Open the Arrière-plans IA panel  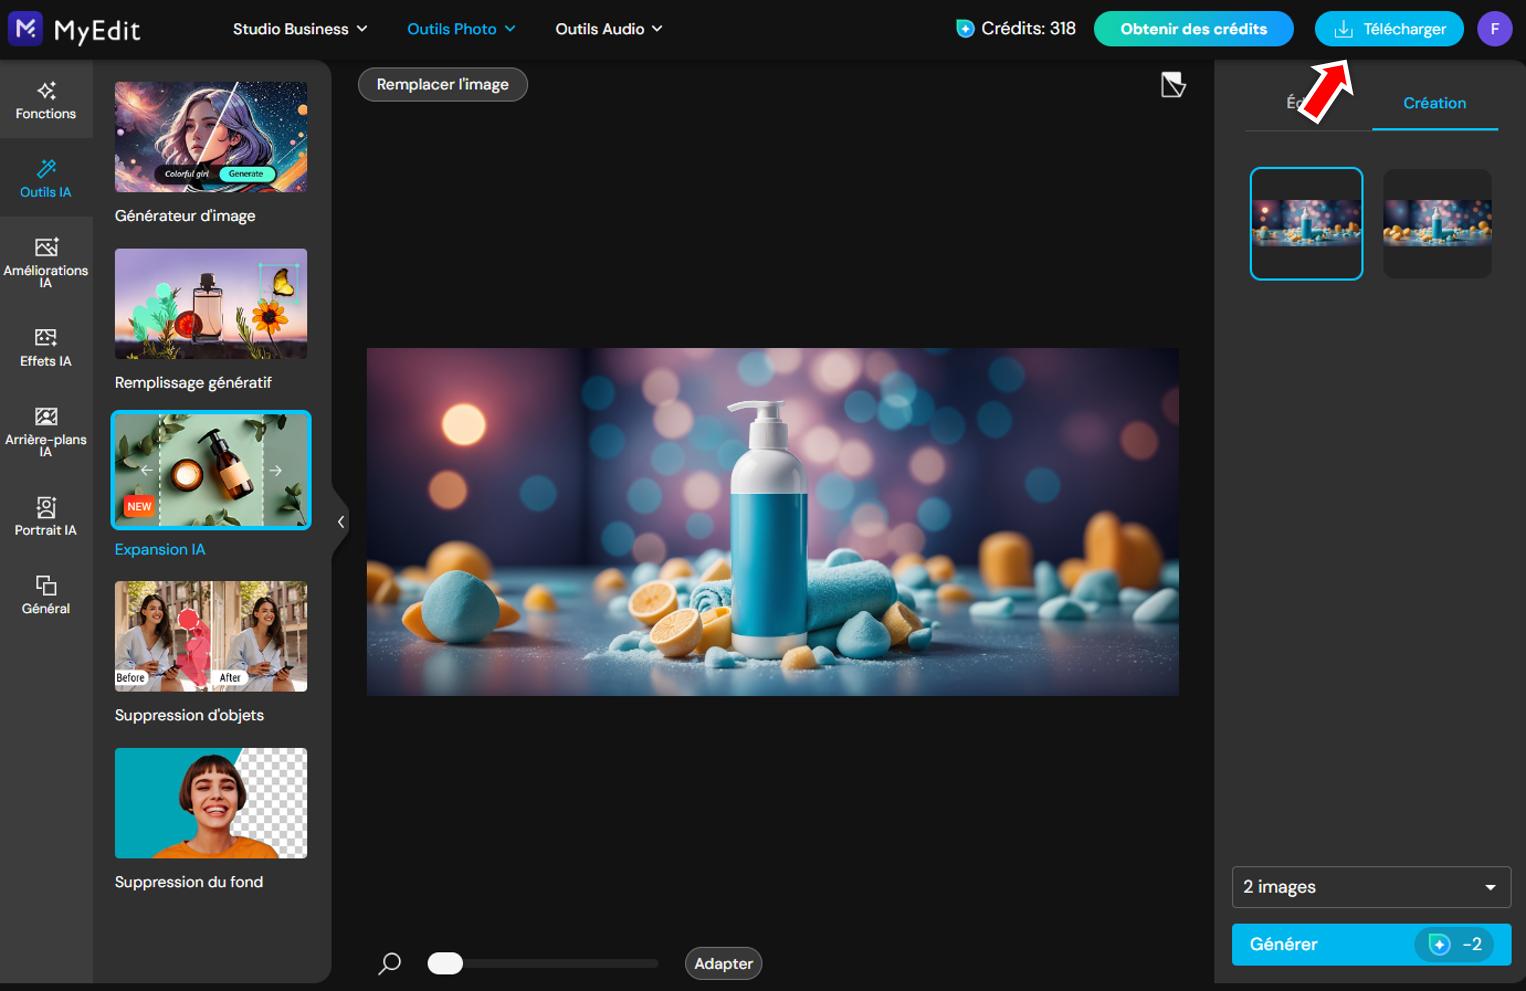click(46, 432)
